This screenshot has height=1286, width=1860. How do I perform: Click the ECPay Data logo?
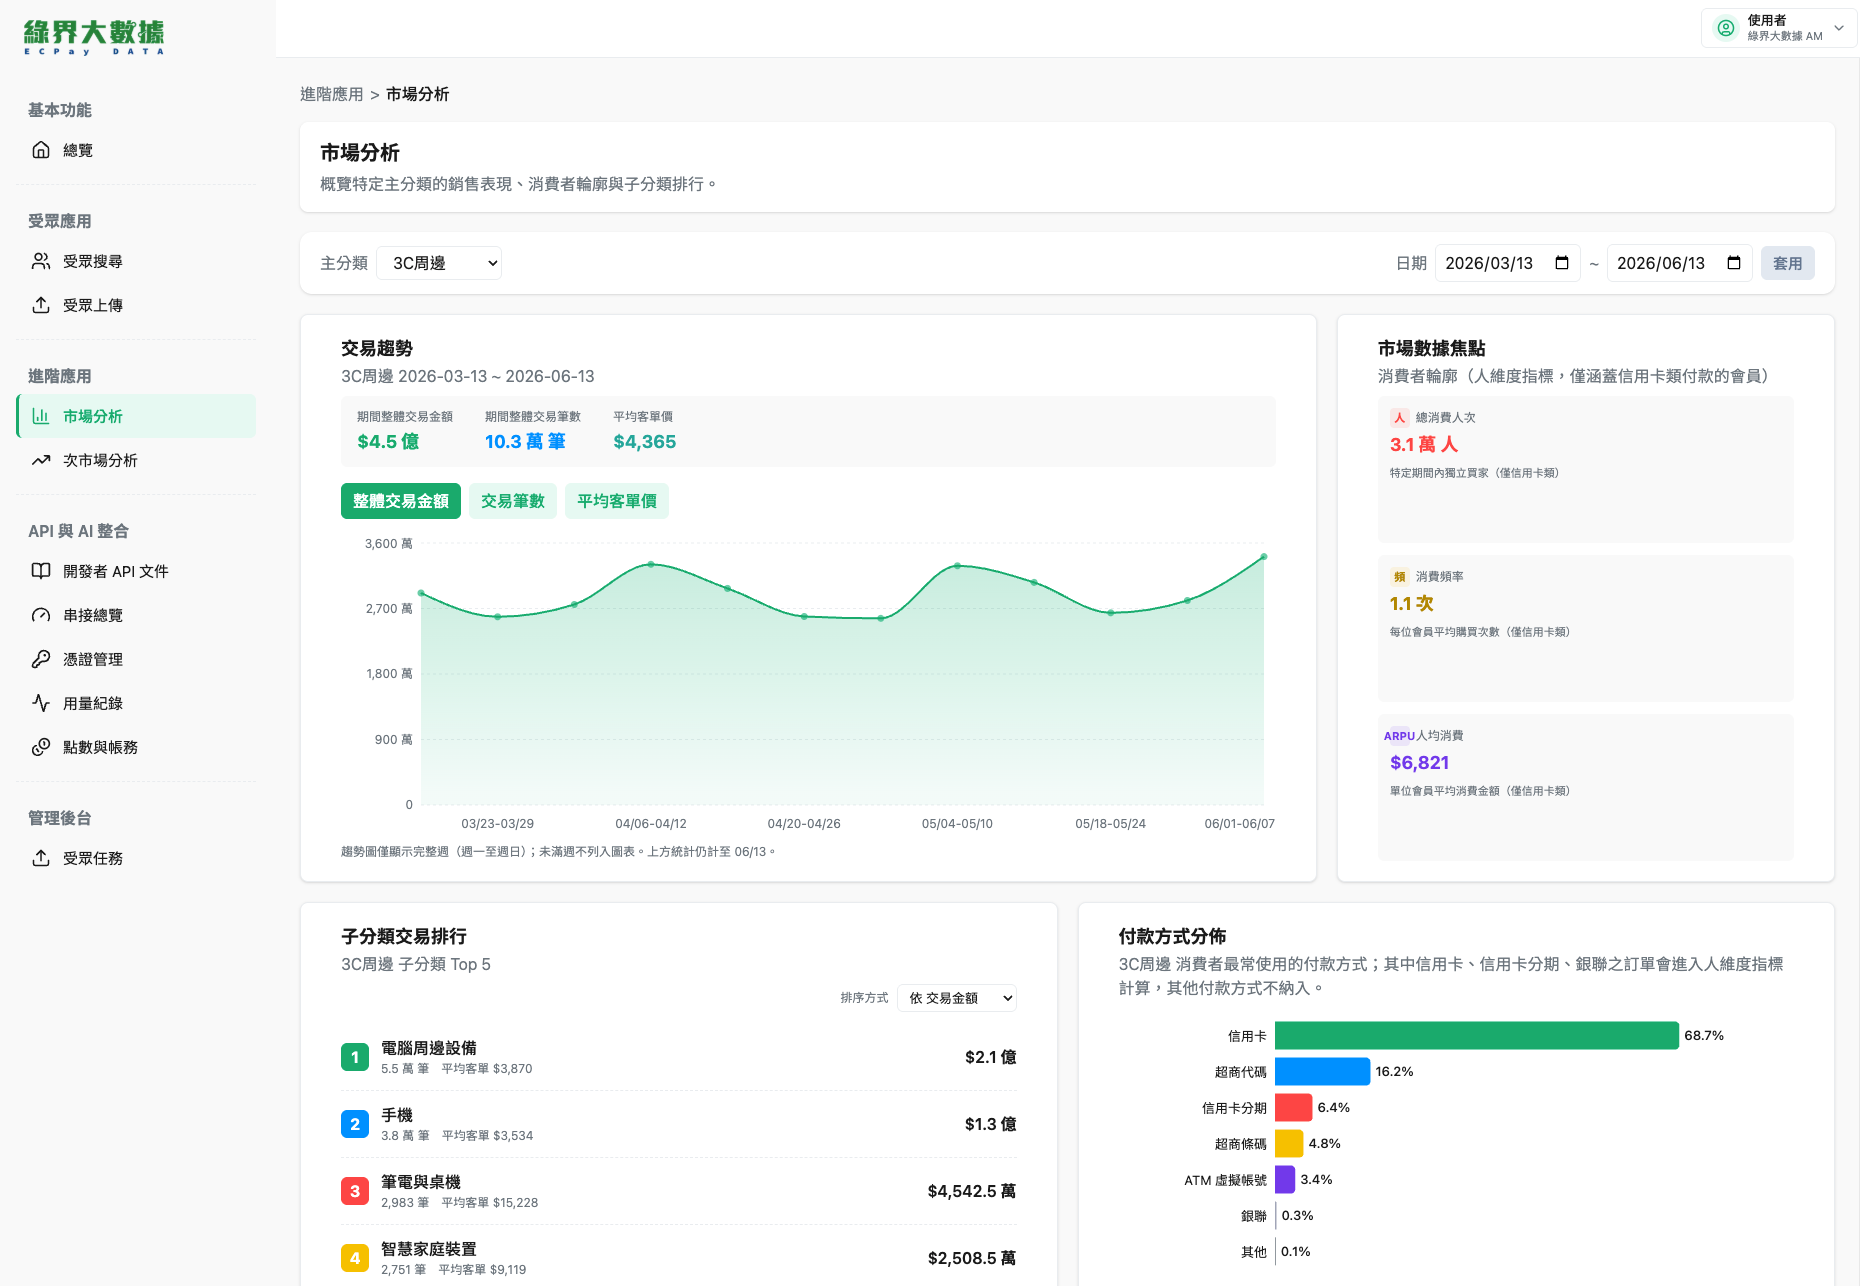[x=94, y=37]
